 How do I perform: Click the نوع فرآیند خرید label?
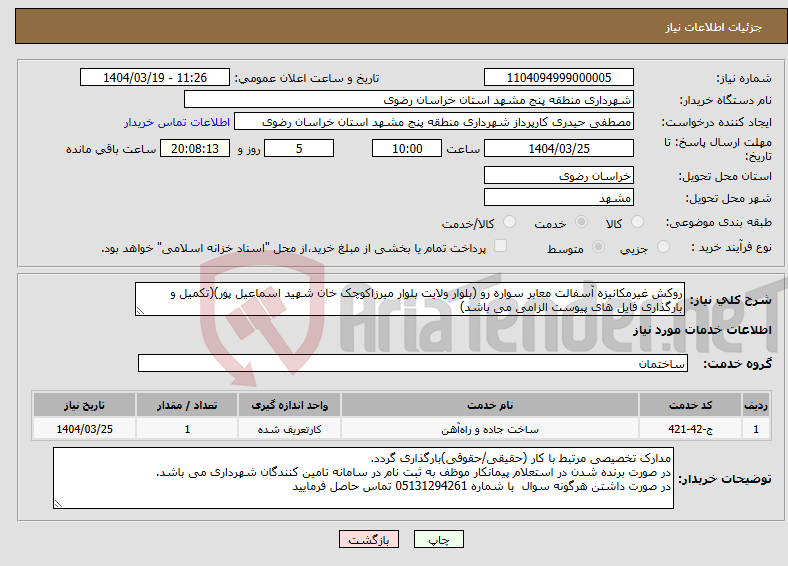click(x=731, y=247)
